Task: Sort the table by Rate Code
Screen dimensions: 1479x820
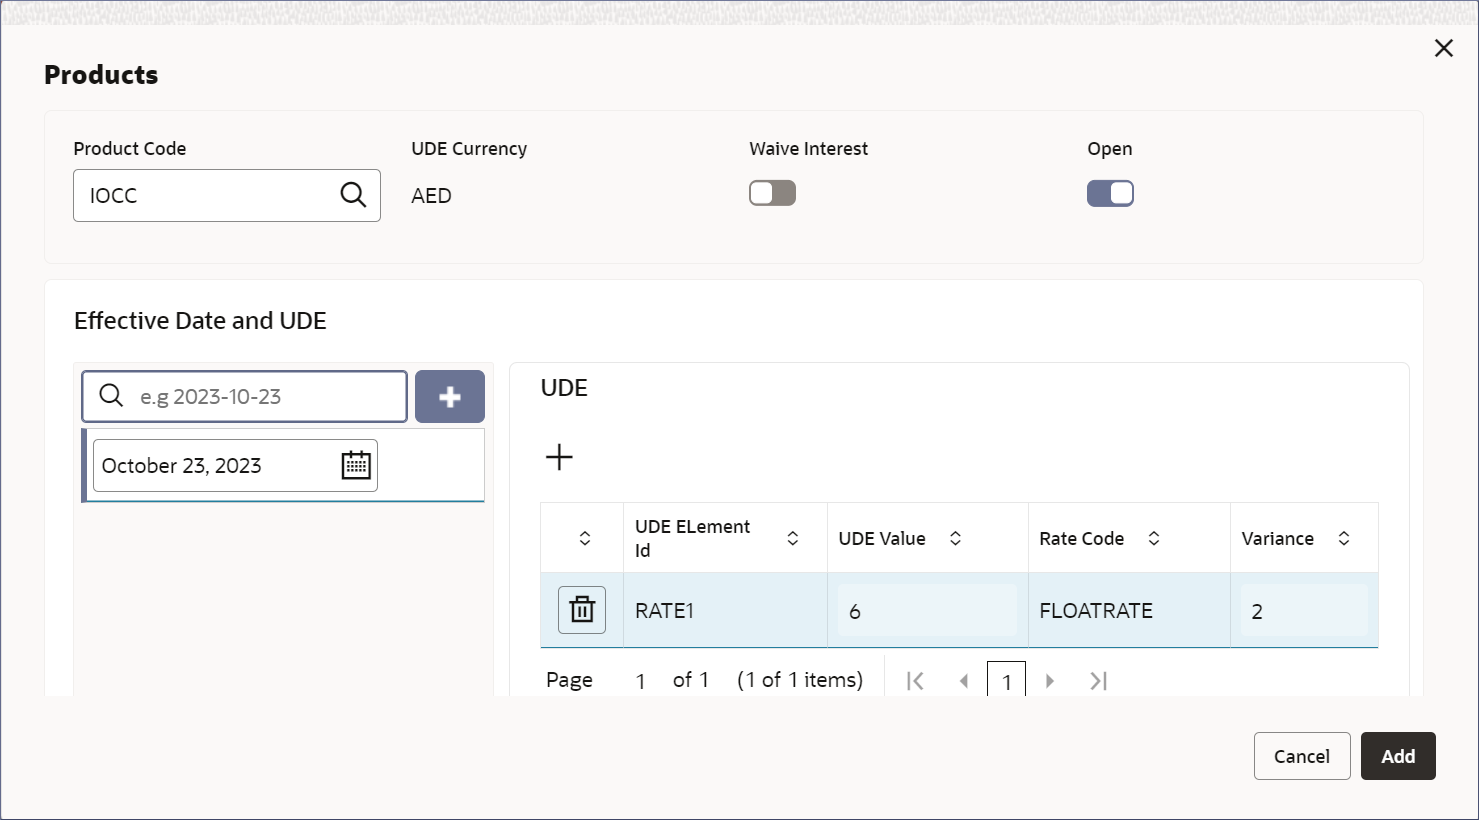Action: [x=1154, y=538]
